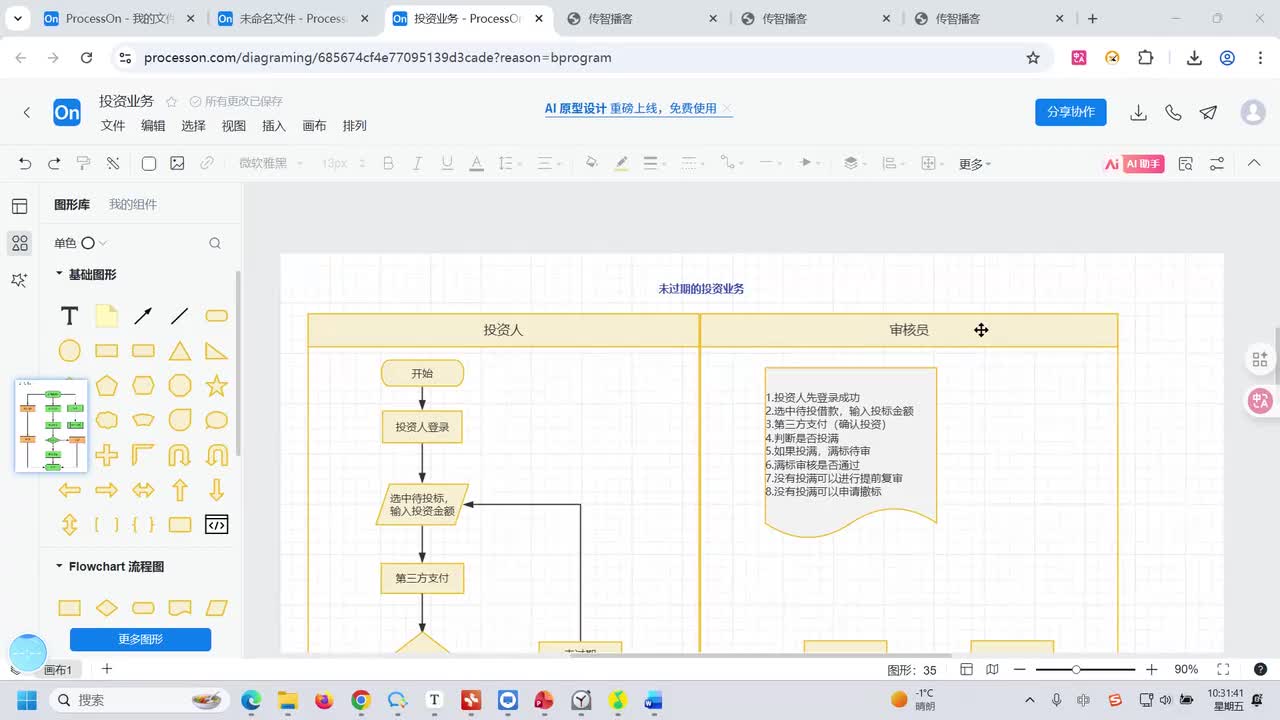Image resolution: width=1280 pixels, height=720 pixels.
Task: Select the pentagon shape
Action: click(106, 385)
